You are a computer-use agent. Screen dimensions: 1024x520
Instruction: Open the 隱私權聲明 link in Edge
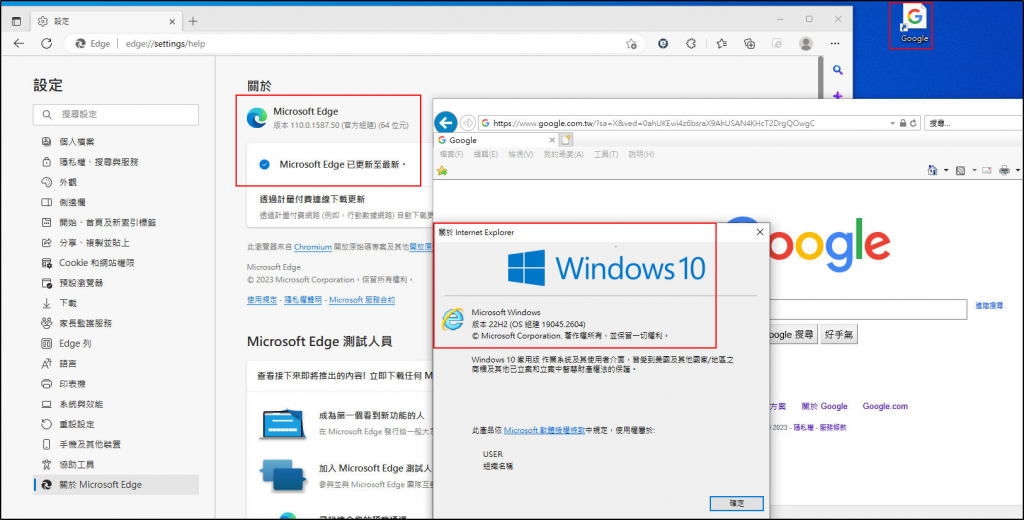click(x=303, y=300)
